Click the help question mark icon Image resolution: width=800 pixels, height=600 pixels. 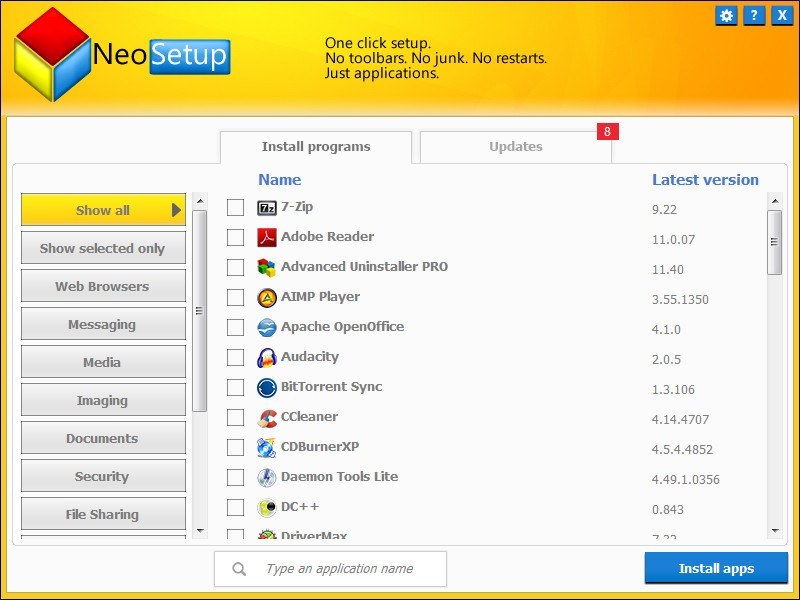click(x=752, y=15)
